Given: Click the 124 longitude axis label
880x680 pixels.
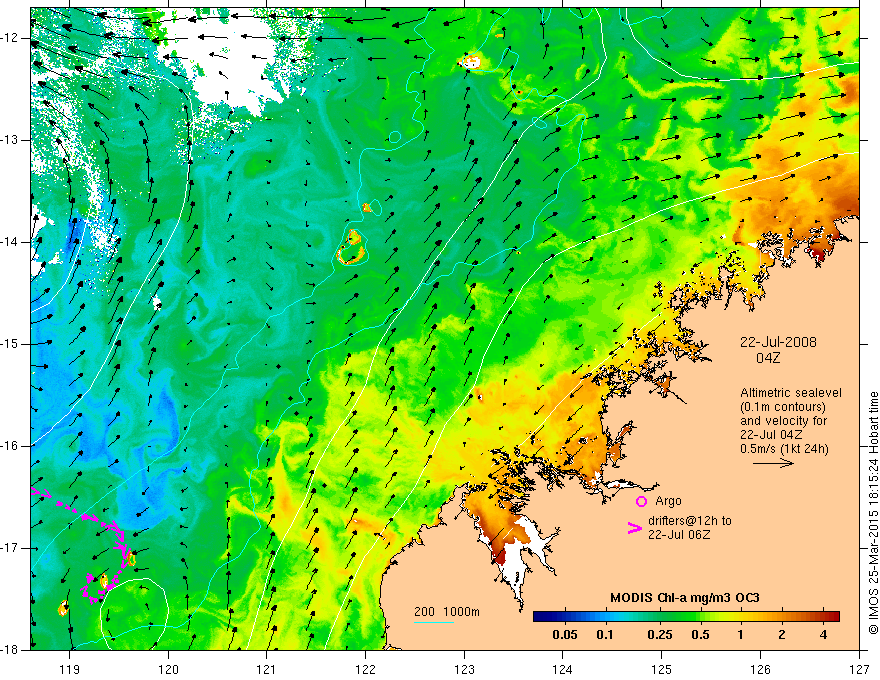Looking at the screenshot, I should point(563,669).
